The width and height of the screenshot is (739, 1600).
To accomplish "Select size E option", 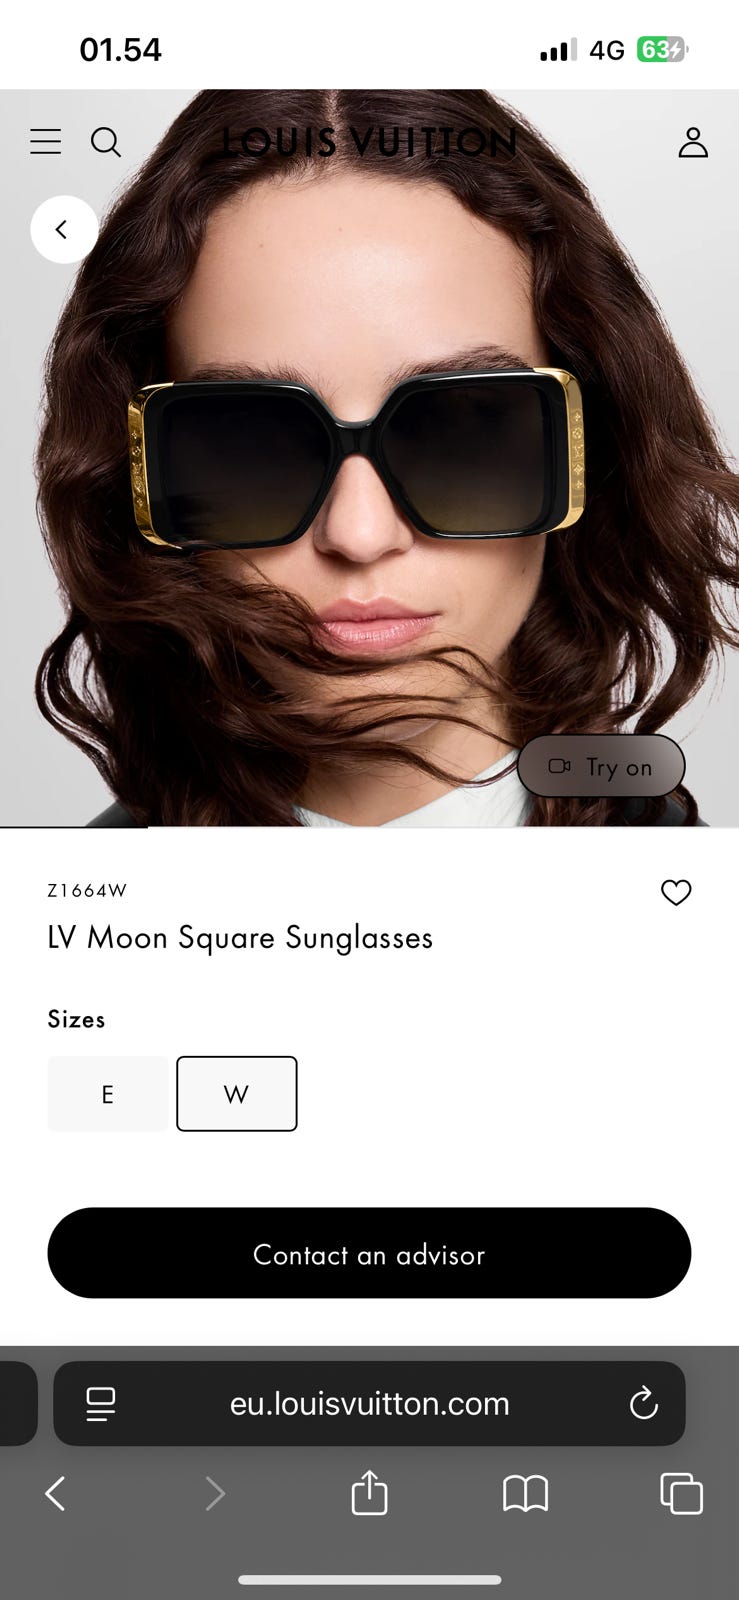I will click(108, 1094).
